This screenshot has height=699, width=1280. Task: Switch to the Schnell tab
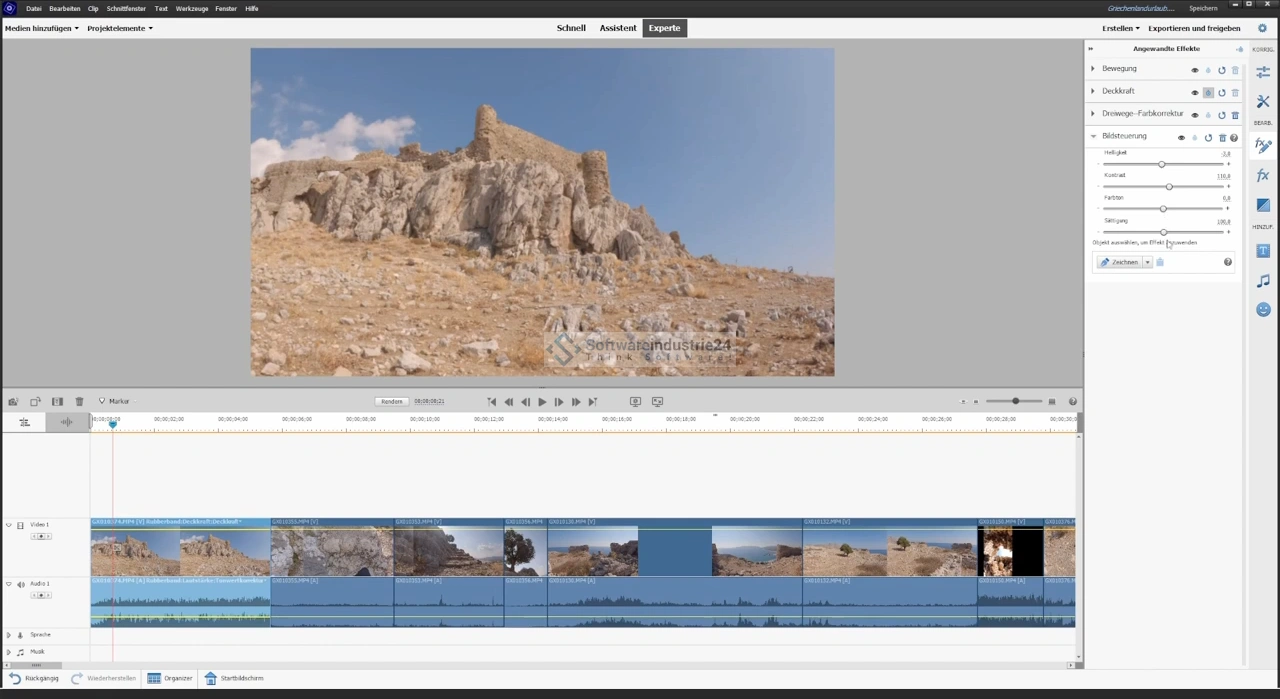tap(571, 28)
